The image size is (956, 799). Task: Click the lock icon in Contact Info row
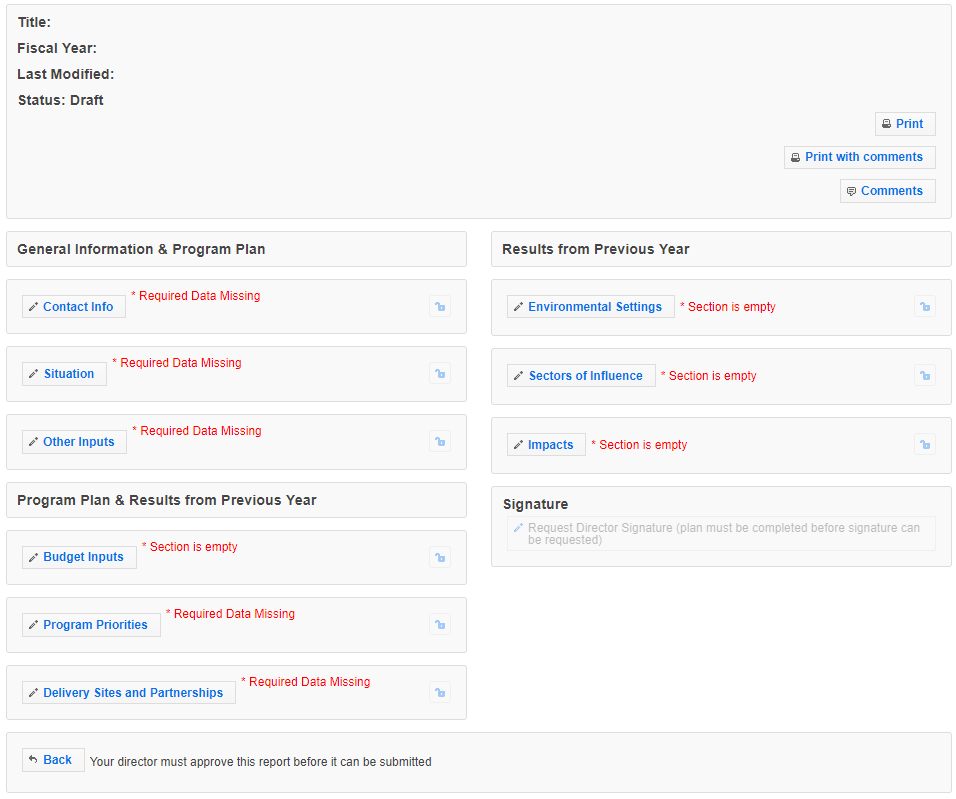(x=440, y=307)
